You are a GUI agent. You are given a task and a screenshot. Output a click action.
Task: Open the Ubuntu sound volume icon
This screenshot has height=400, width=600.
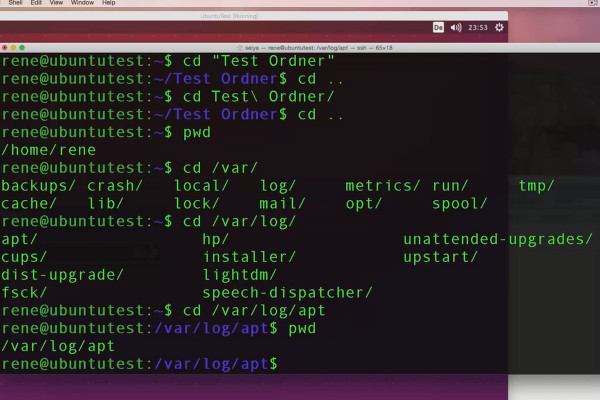(x=456, y=28)
